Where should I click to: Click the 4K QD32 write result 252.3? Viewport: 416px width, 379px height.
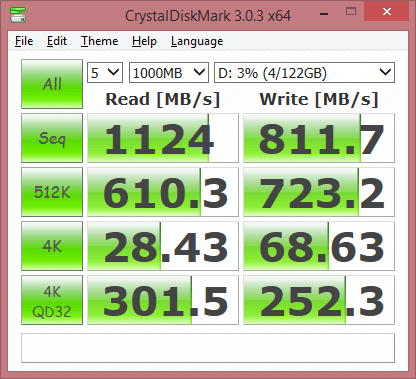[x=319, y=300]
